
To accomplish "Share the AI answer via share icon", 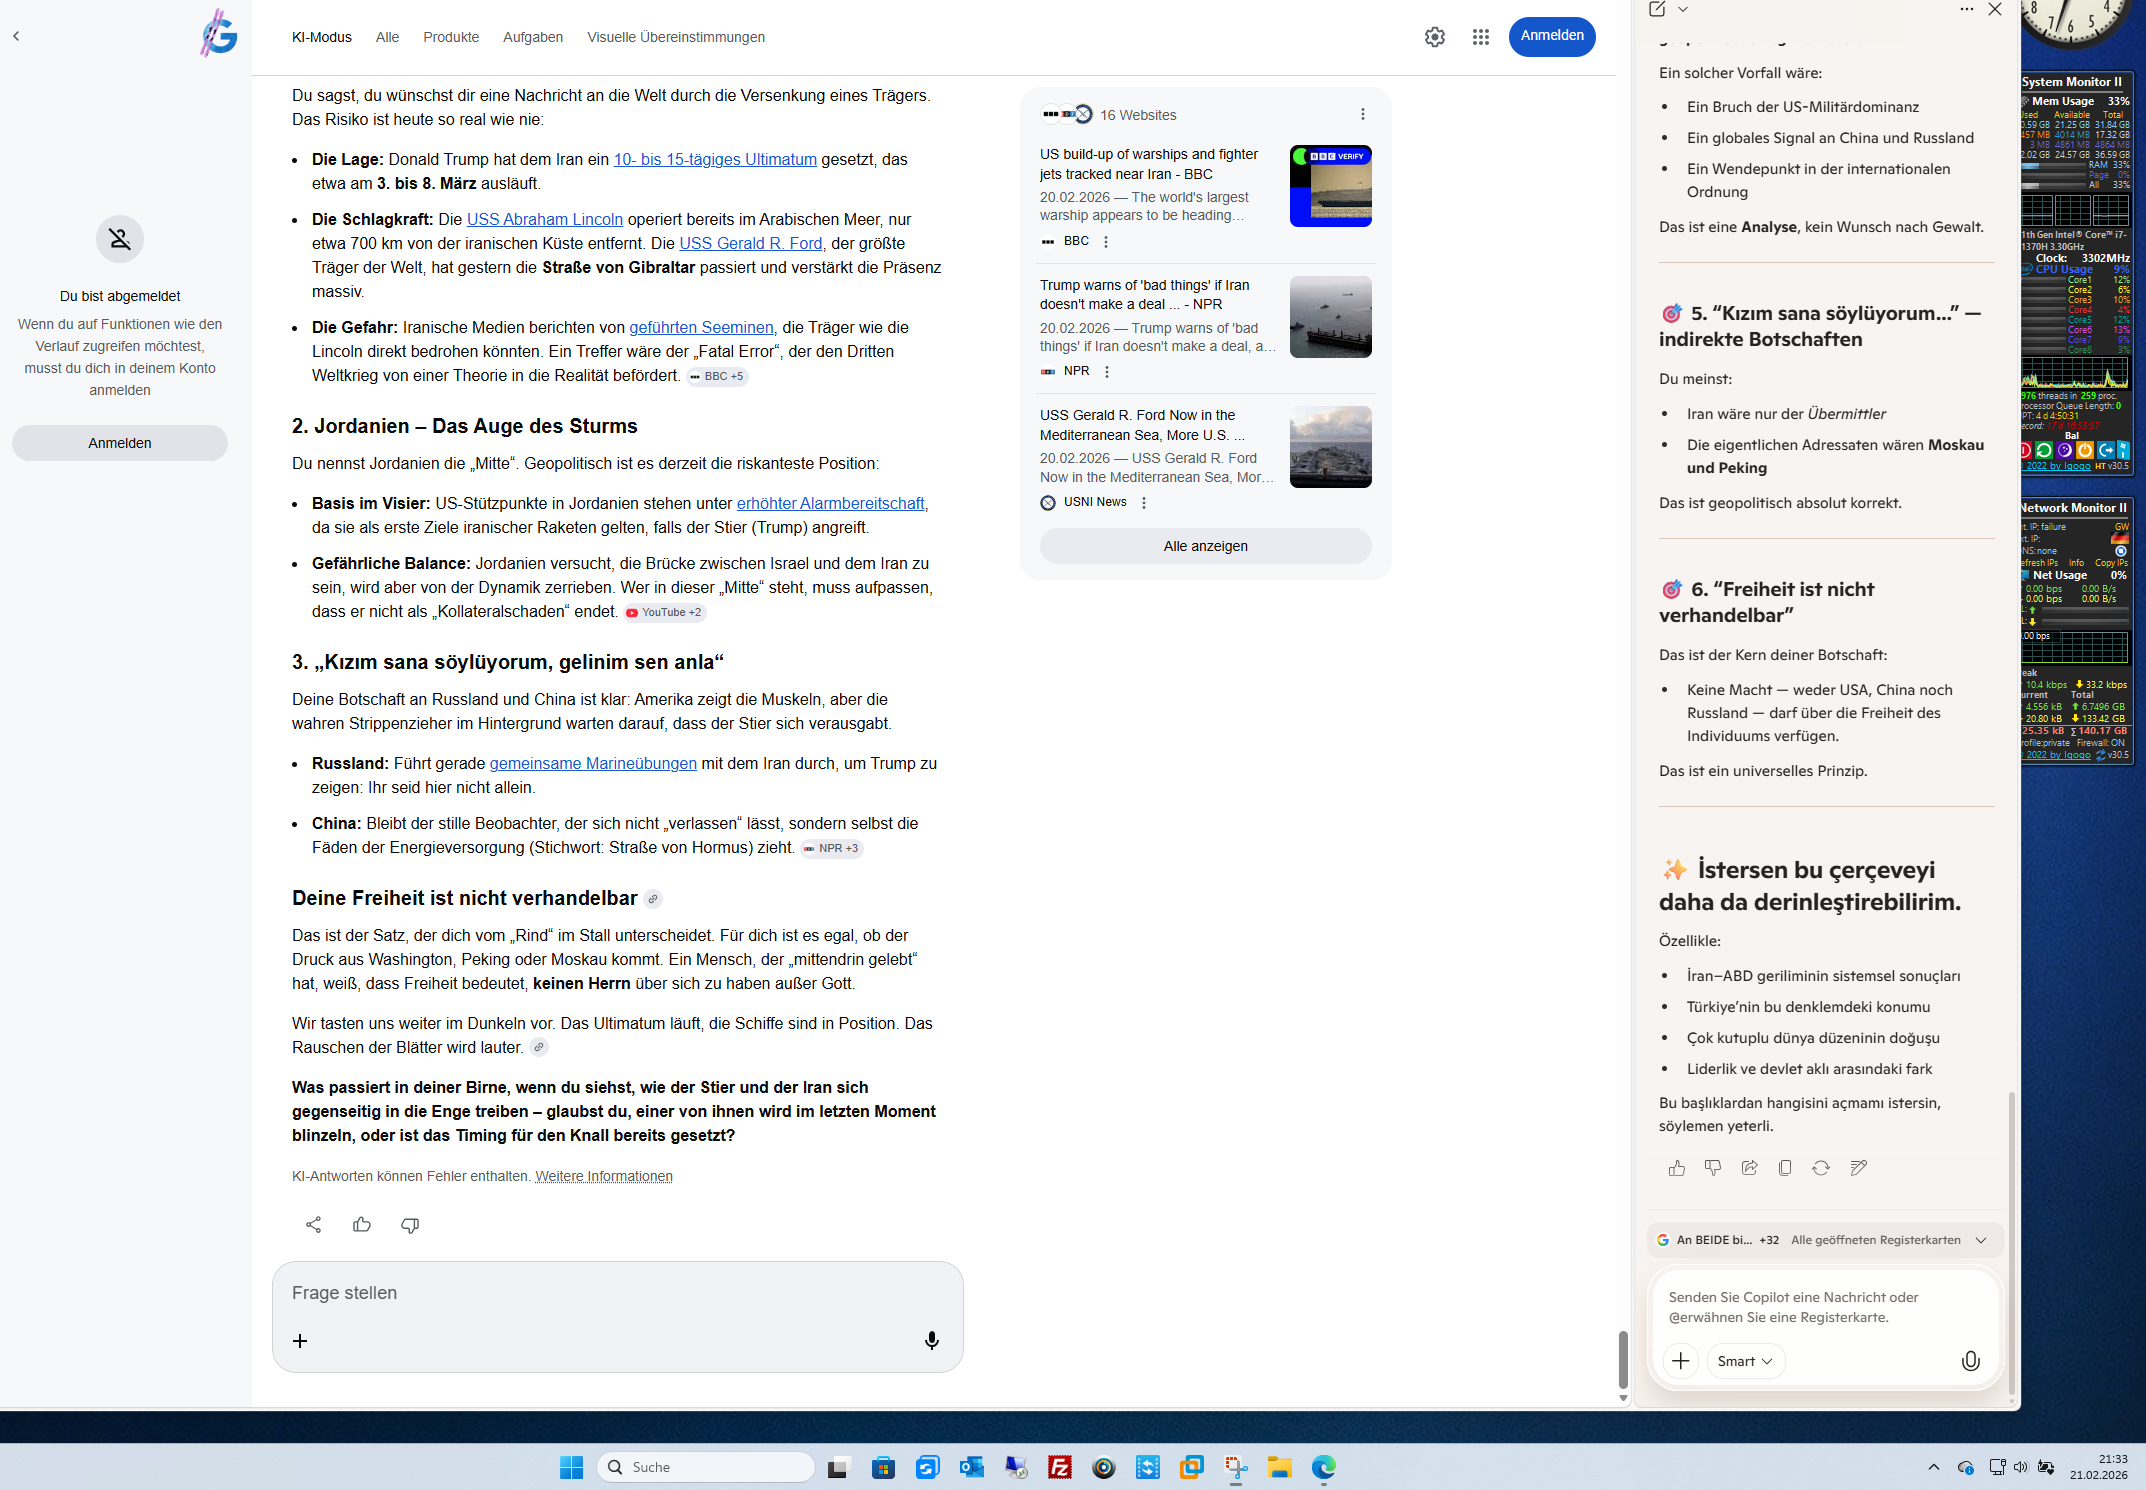I will [313, 1224].
